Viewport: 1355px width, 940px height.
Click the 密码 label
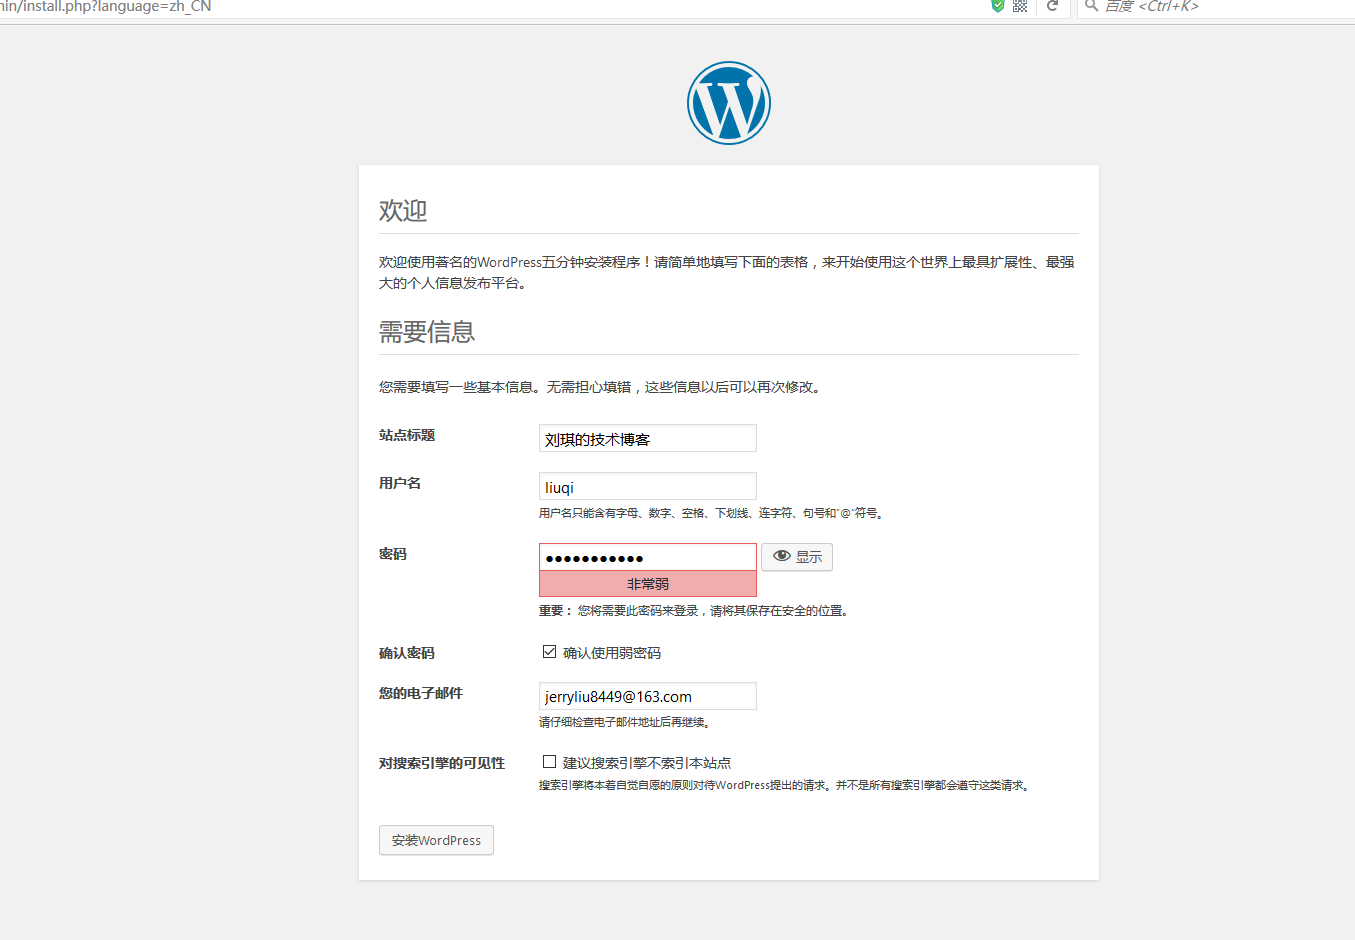coord(393,554)
